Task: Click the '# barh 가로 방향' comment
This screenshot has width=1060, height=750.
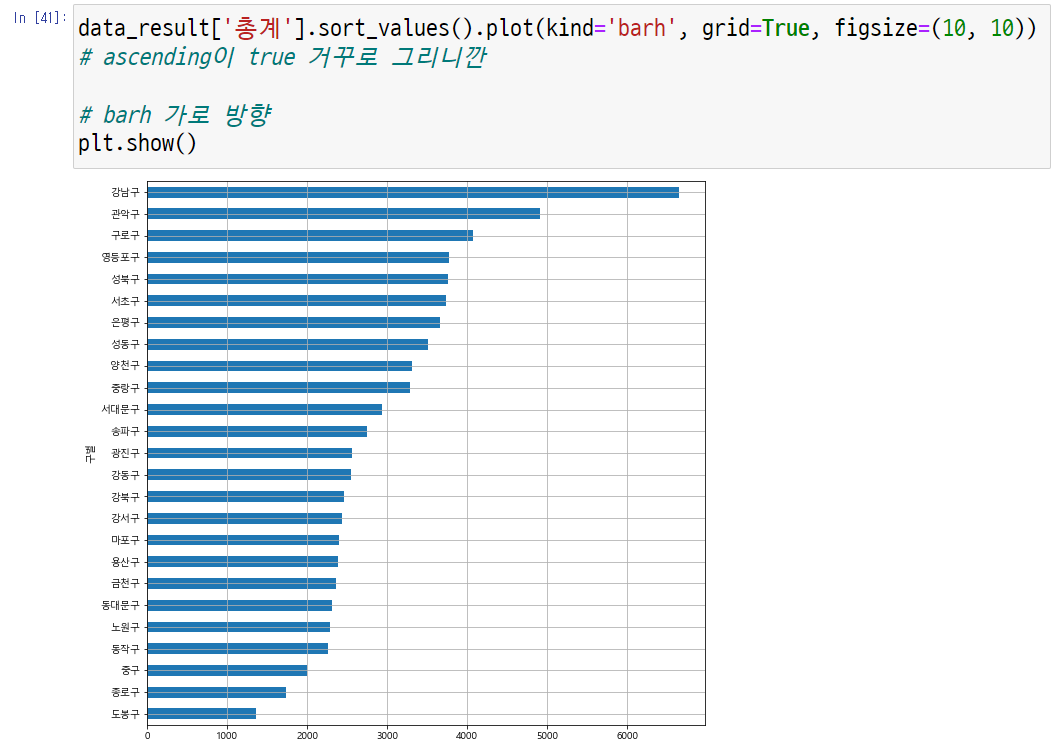Action: tap(175, 115)
